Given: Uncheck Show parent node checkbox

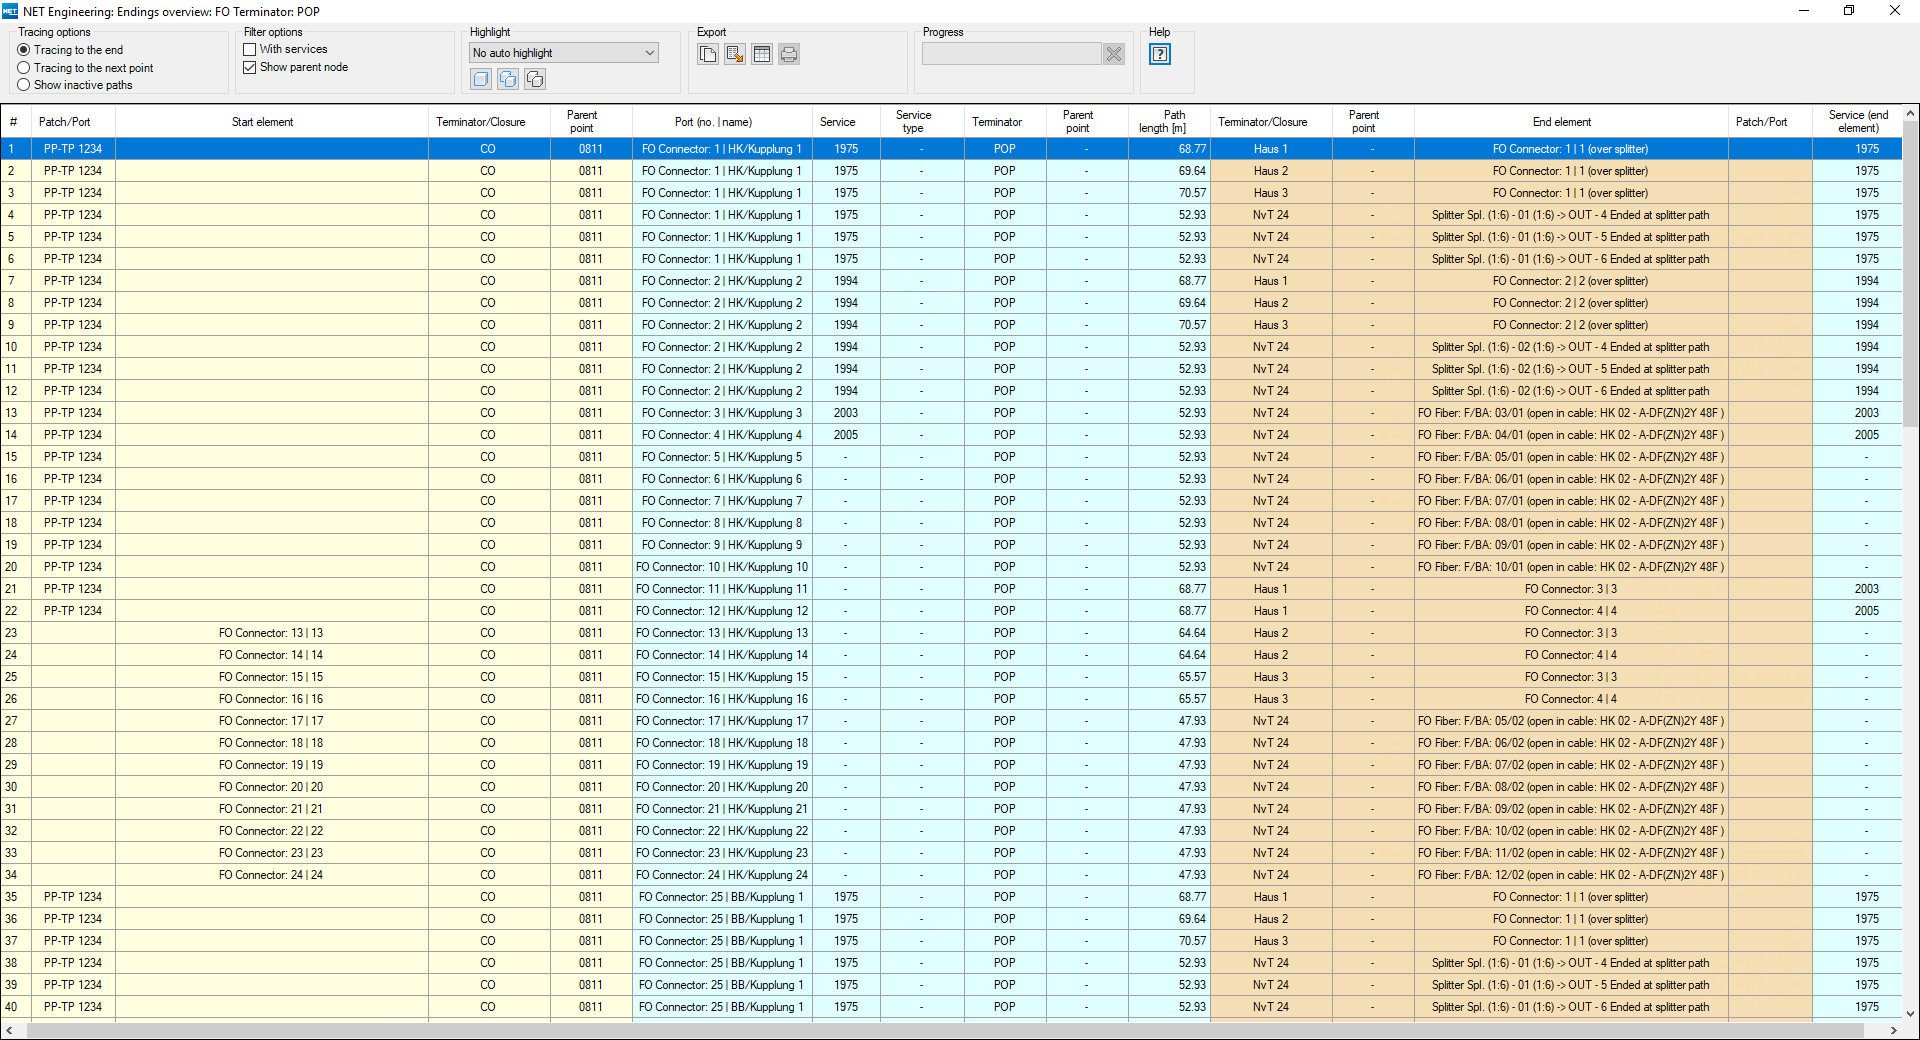Looking at the screenshot, I should coord(250,67).
